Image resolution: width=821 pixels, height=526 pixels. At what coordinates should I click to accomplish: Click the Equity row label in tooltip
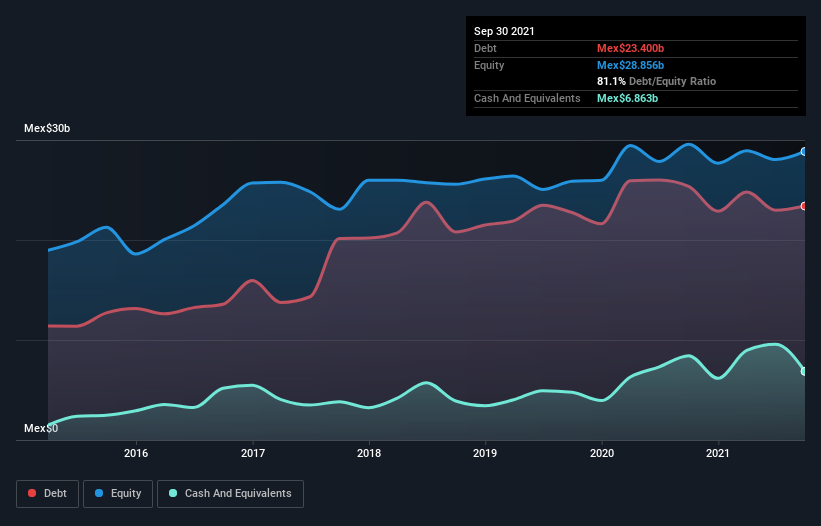coord(489,65)
